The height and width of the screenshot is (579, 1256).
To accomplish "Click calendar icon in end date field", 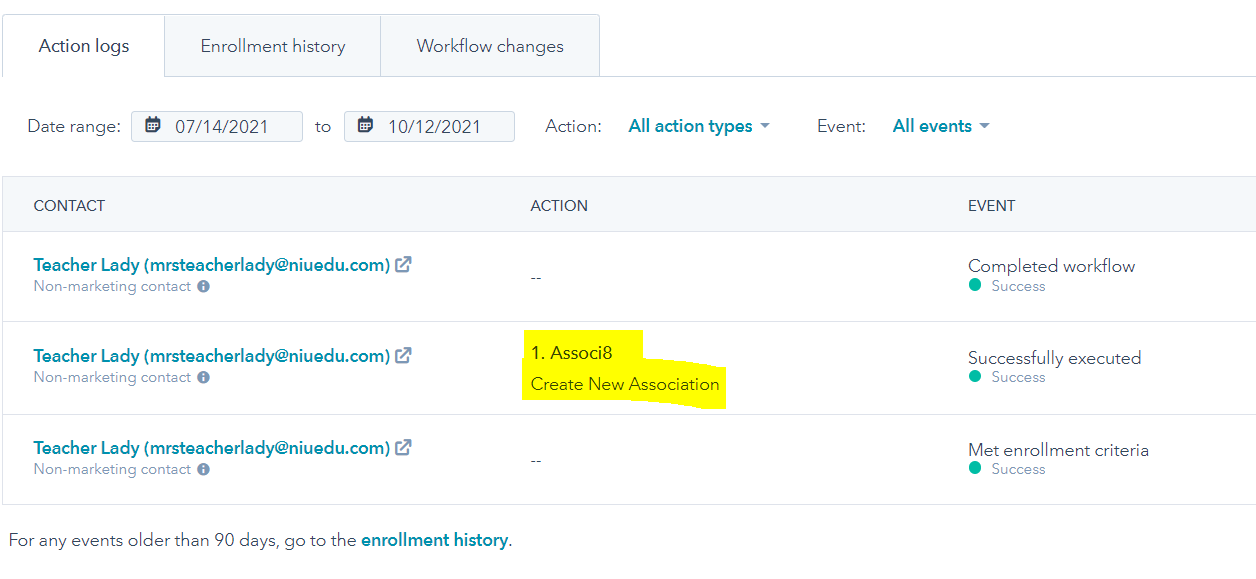I will [366, 126].
